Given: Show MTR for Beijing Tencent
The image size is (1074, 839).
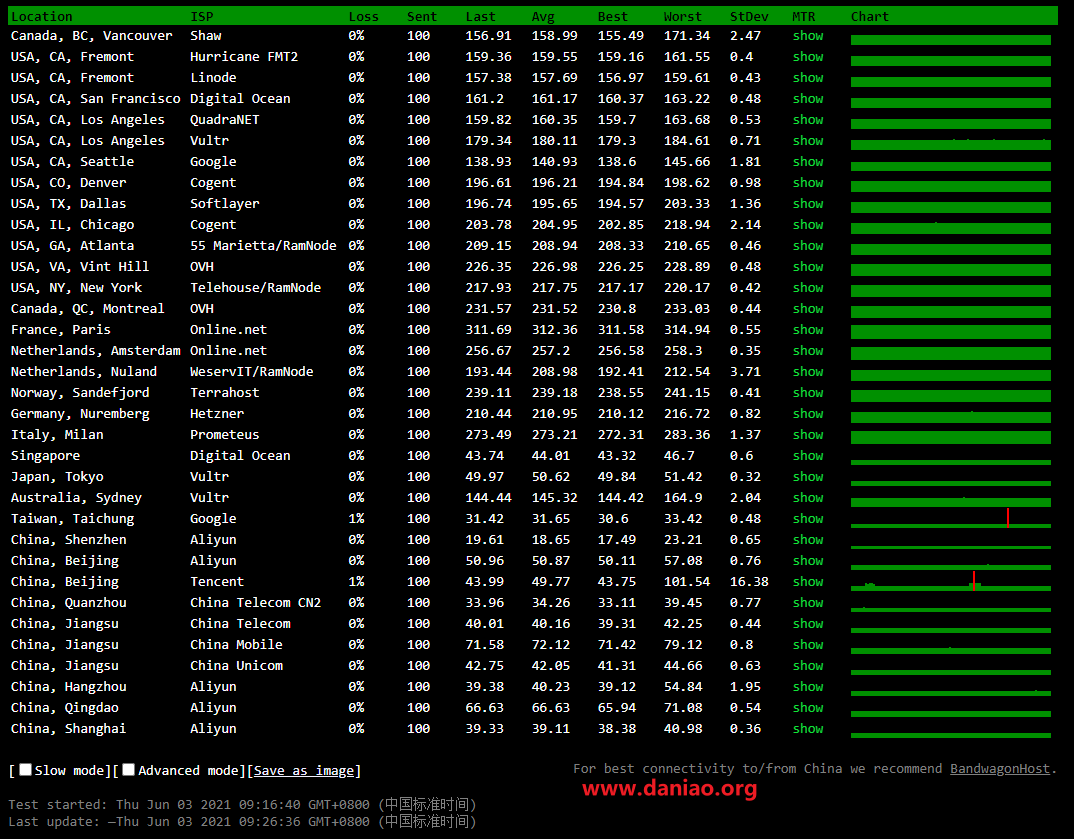Looking at the screenshot, I should 808,581.
